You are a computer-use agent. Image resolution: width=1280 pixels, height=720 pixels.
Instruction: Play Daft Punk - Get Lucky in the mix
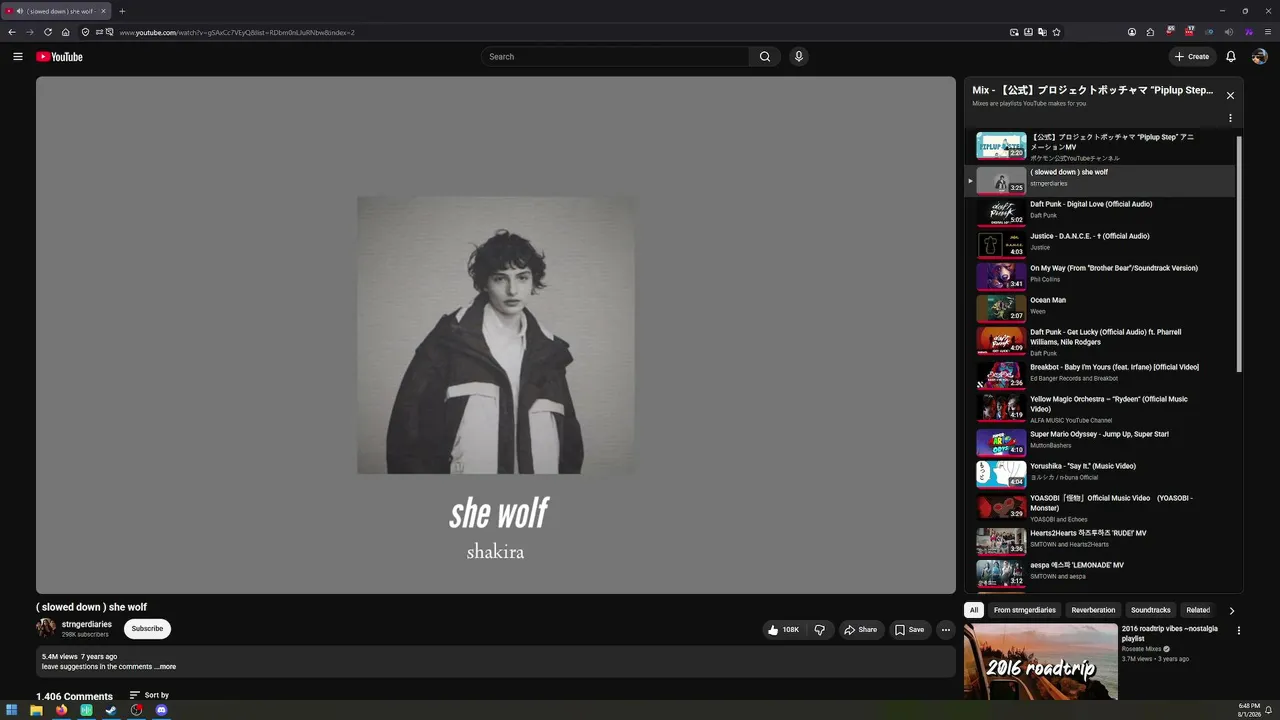point(1100,342)
